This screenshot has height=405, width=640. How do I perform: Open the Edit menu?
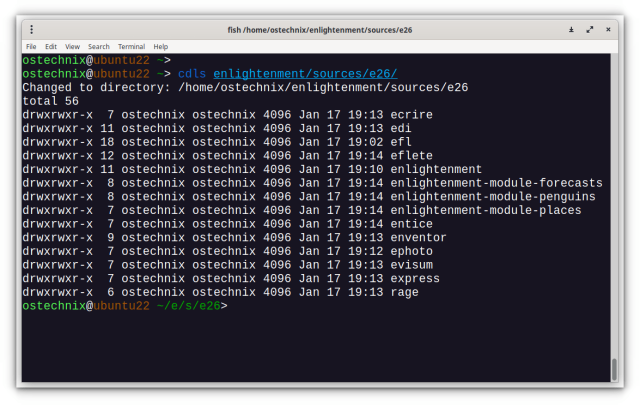51,47
